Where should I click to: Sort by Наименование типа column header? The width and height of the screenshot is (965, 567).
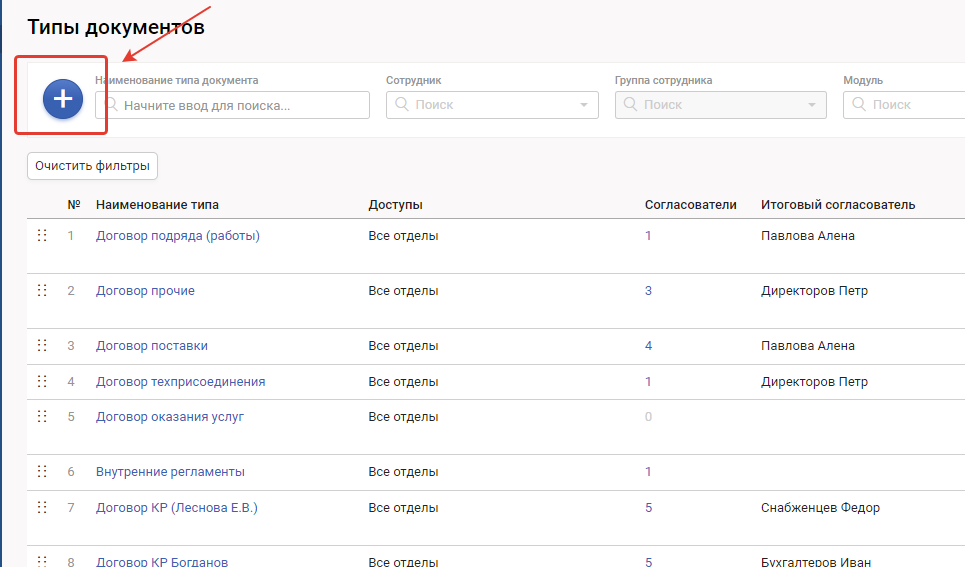tap(157, 205)
